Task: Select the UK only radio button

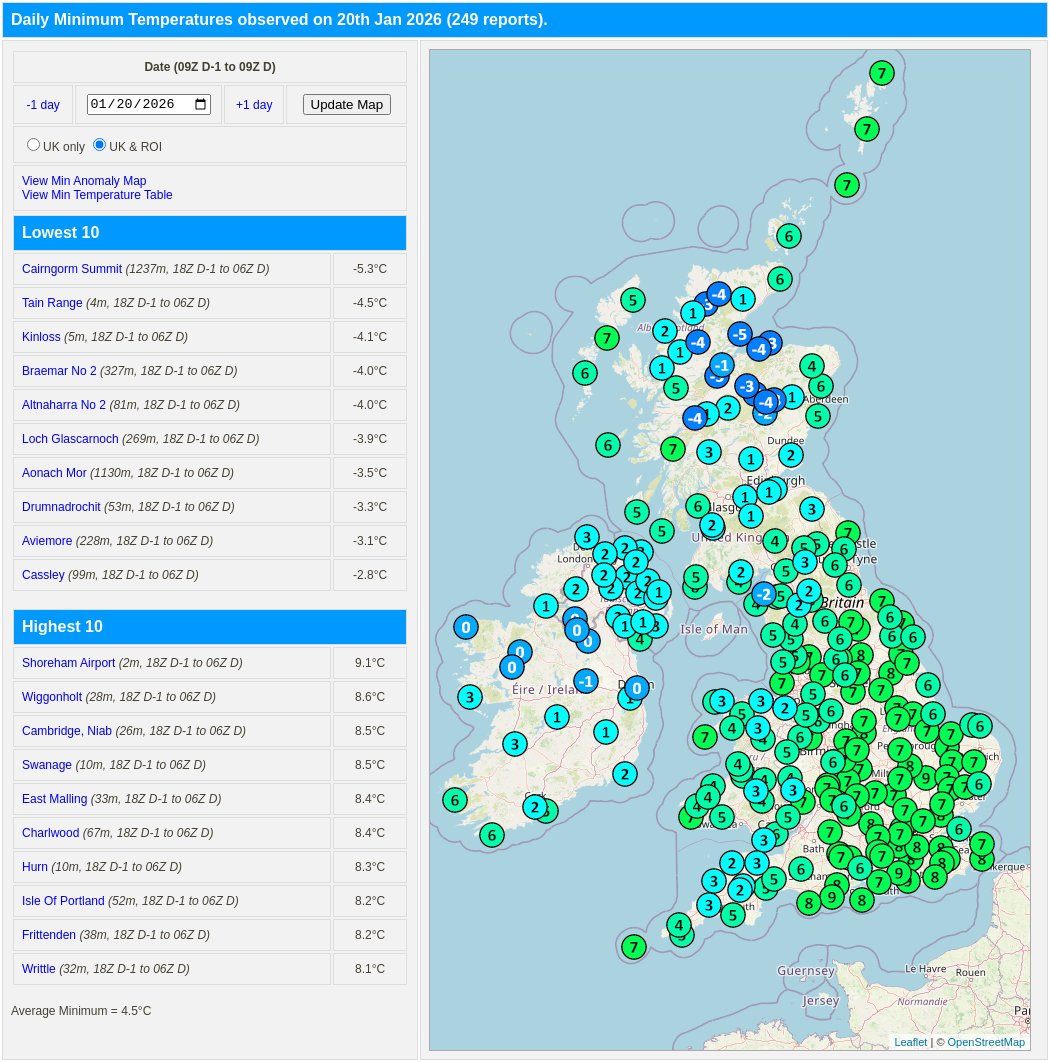Action: (33, 145)
